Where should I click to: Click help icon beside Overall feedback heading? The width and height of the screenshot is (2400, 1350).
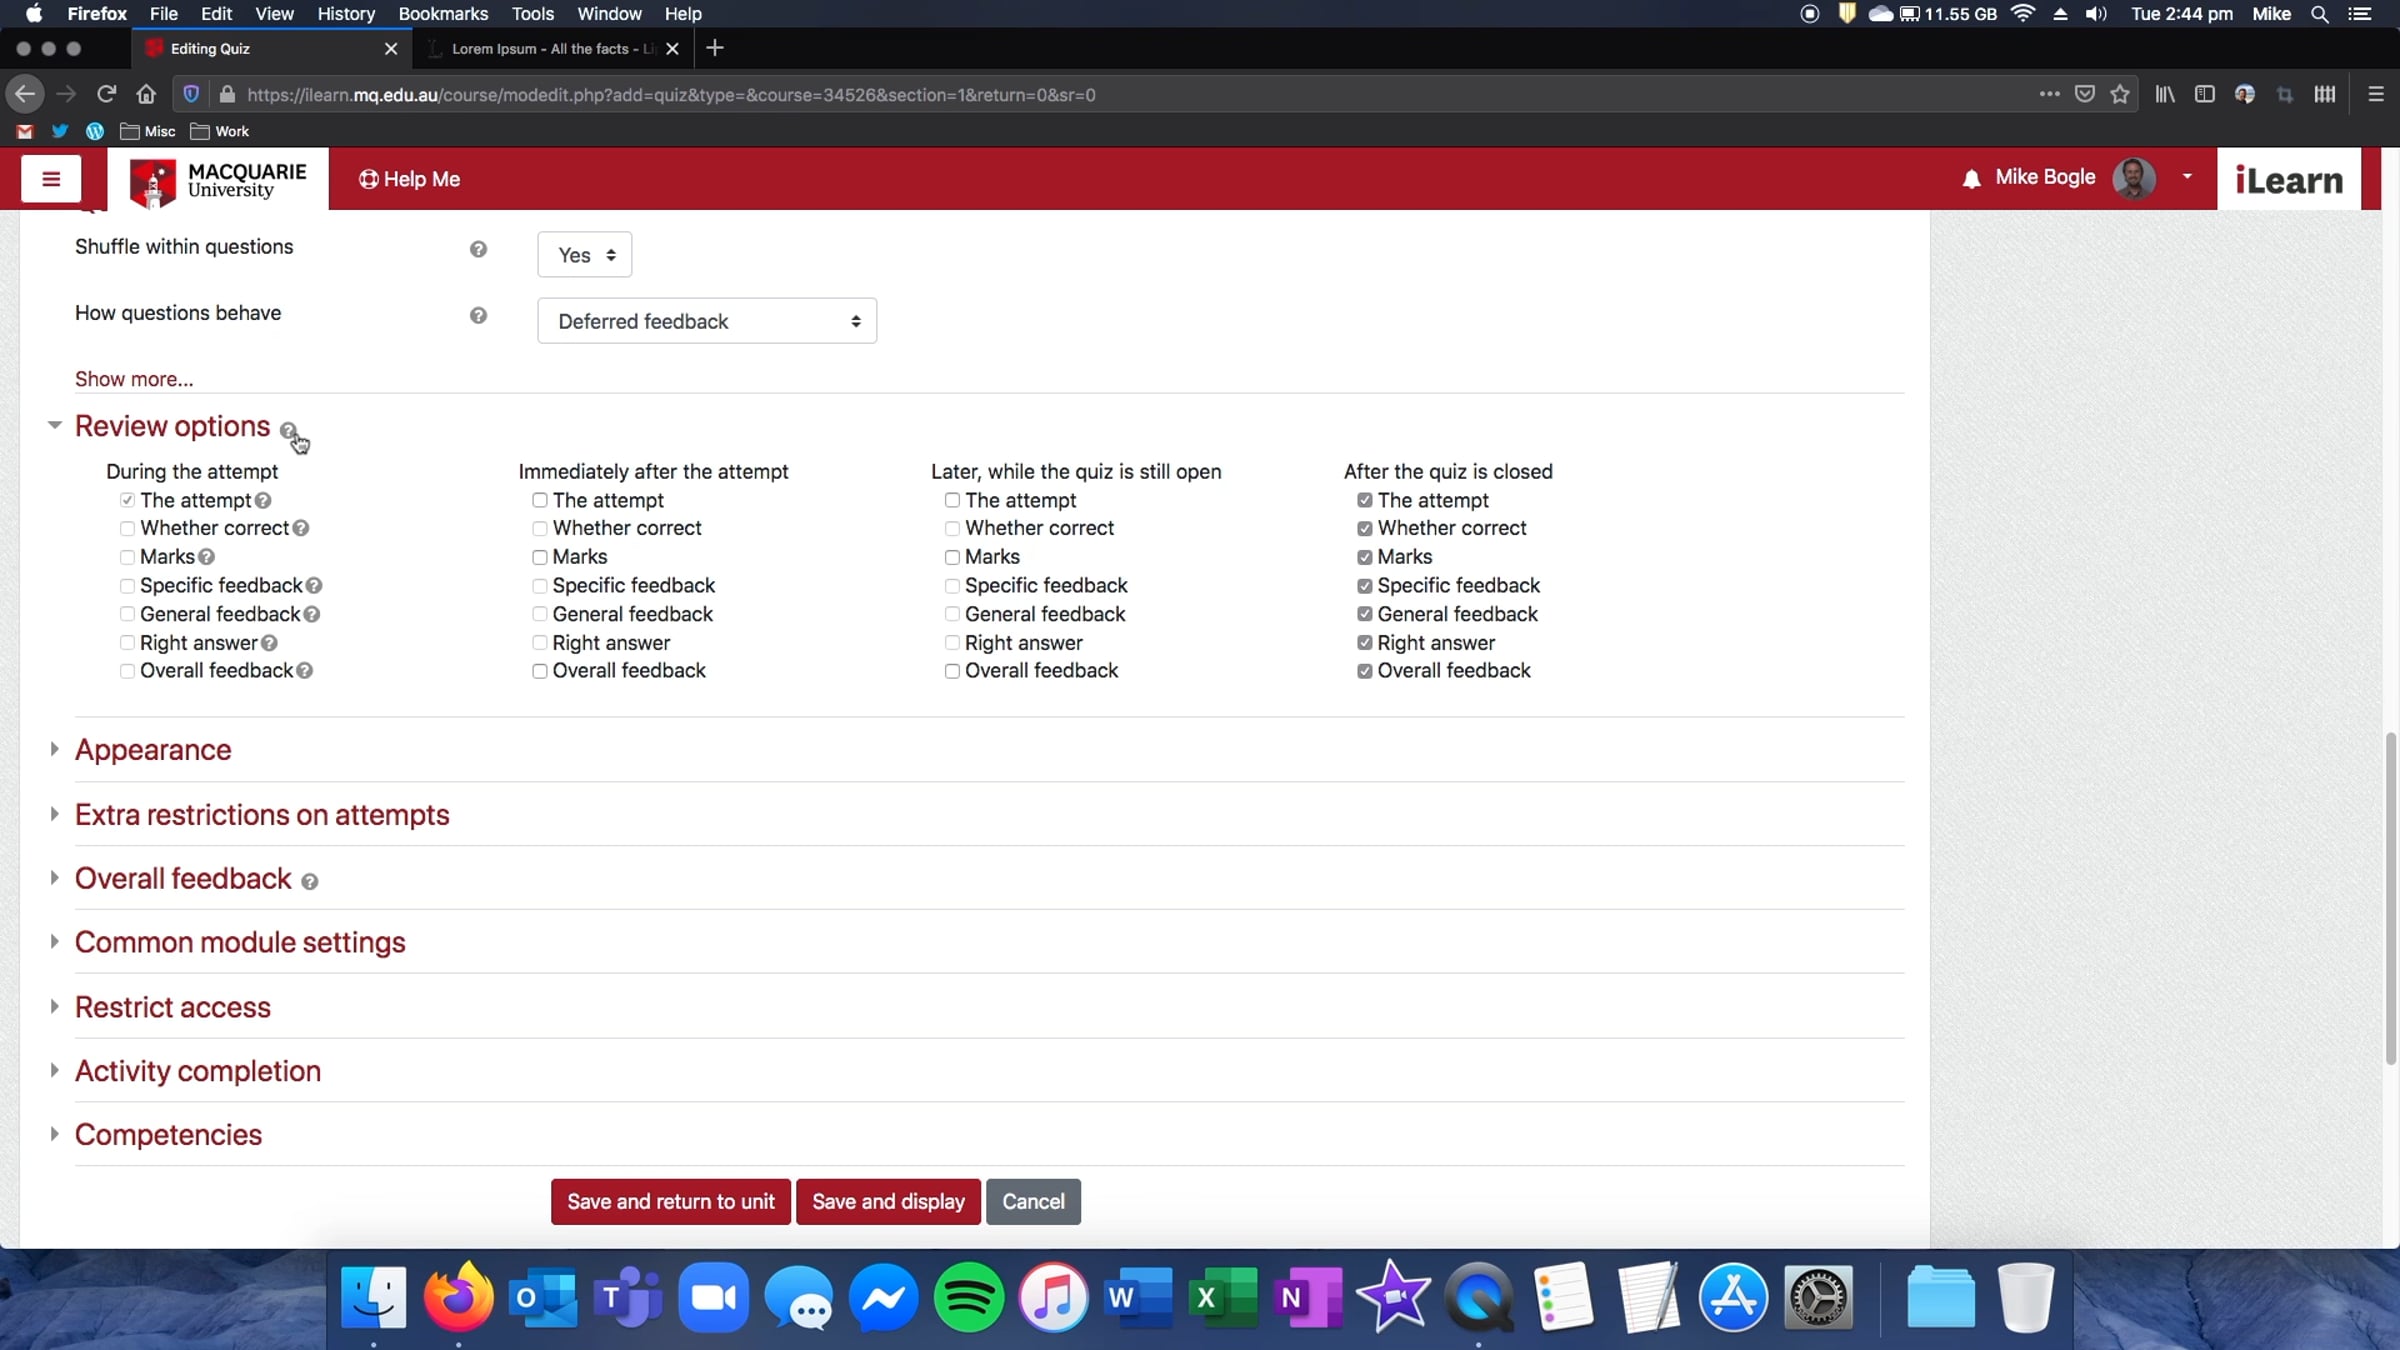[x=310, y=881]
